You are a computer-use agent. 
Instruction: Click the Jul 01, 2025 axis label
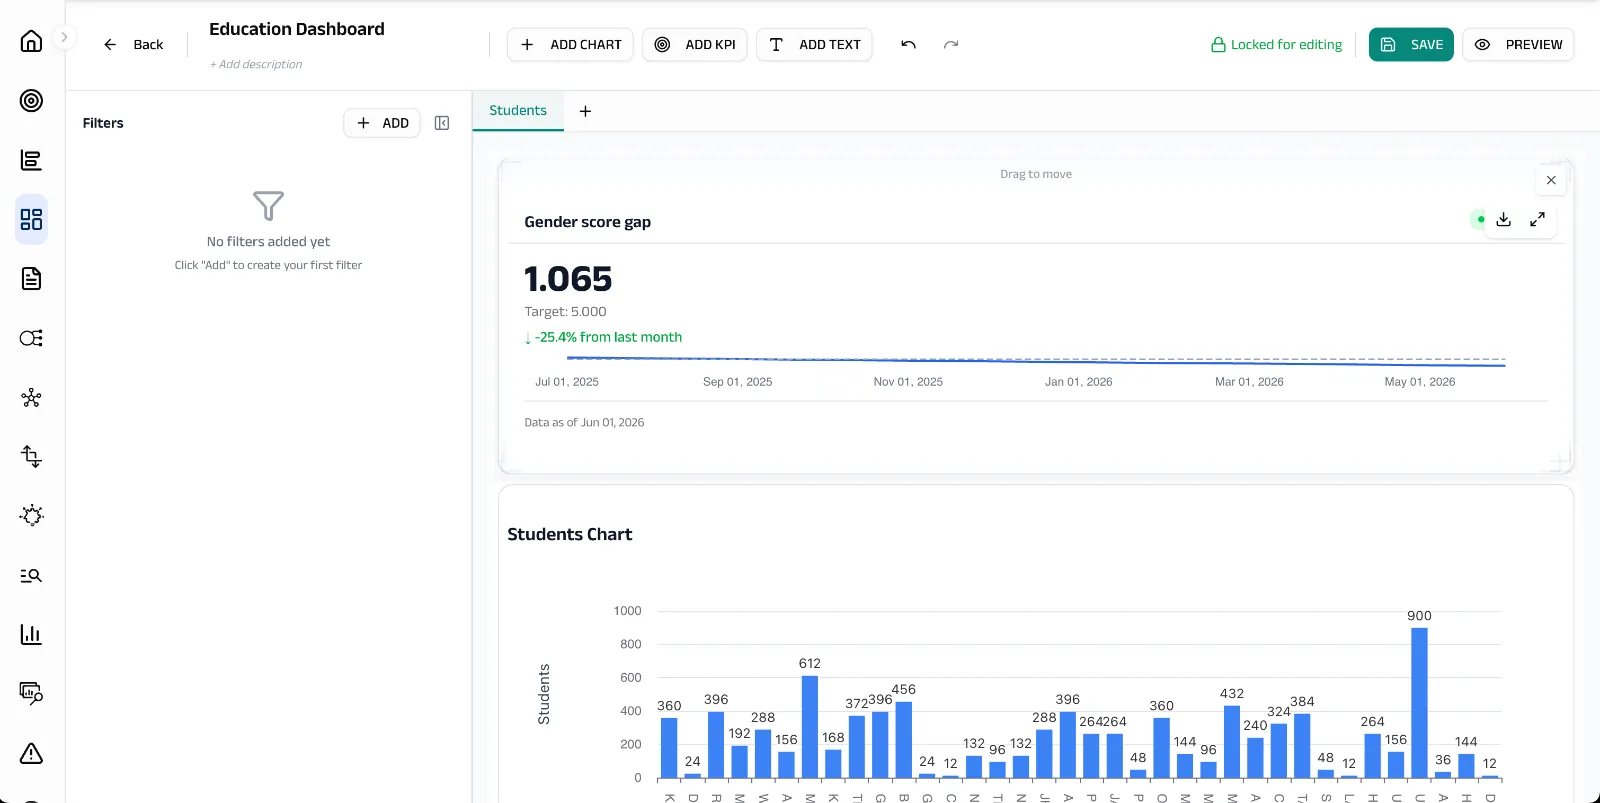pyautogui.click(x=567, y=382)
